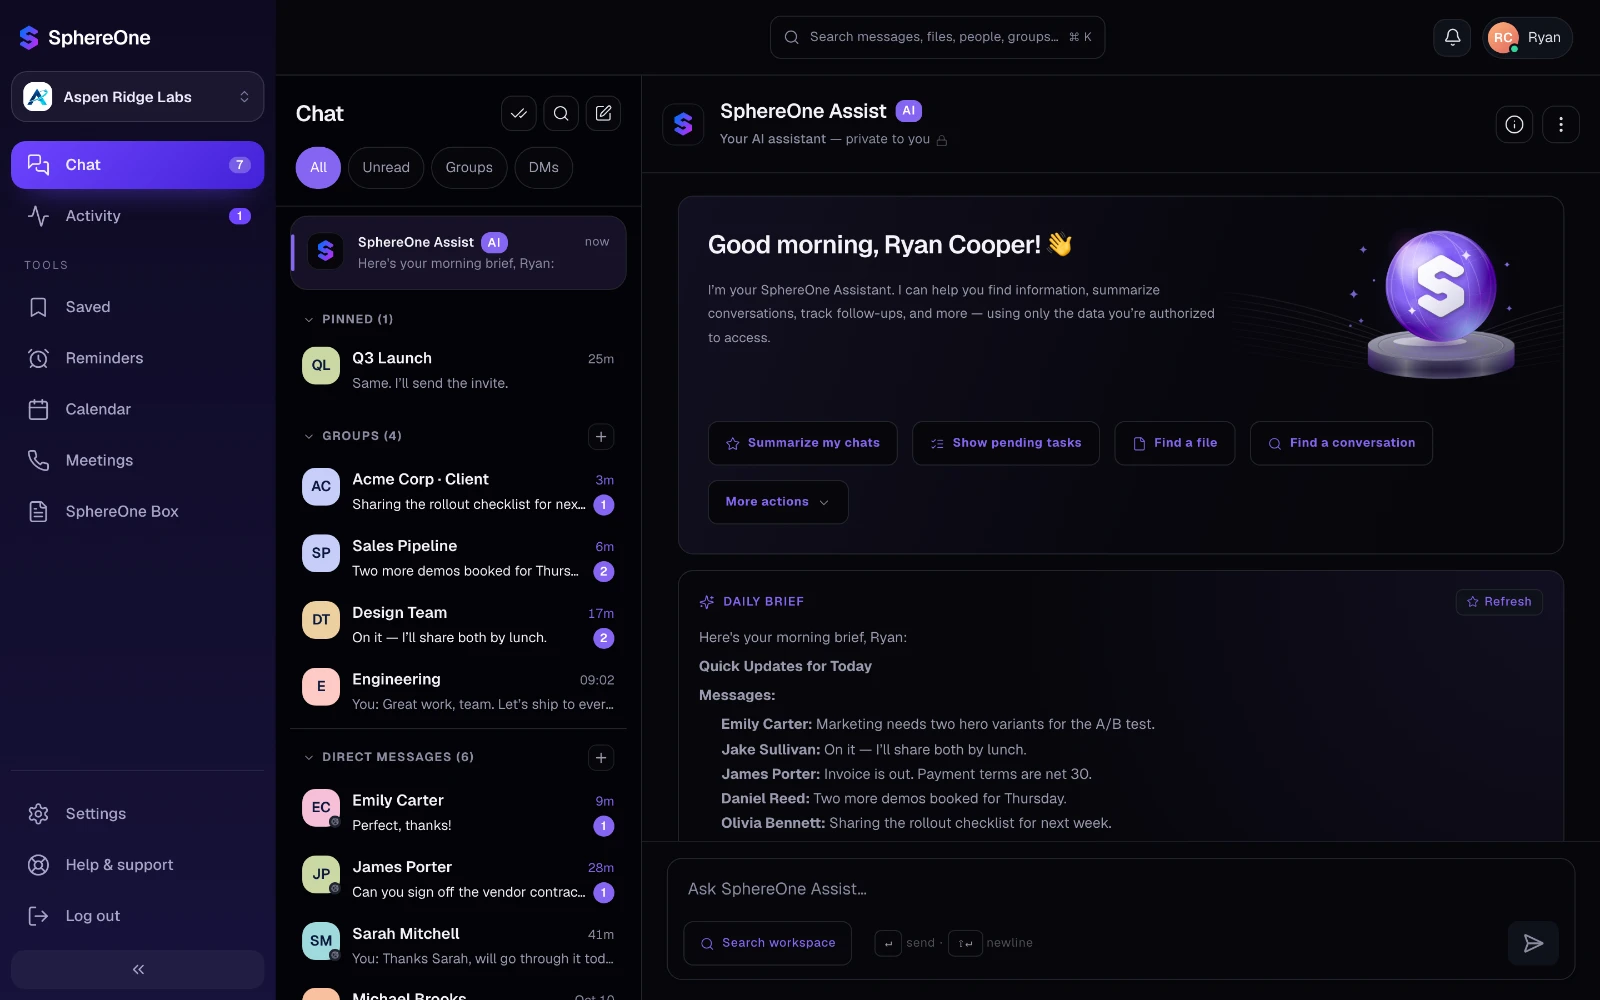Screen dimensions: 1600x1000
Task: Go to Activity in sidebar
Action: [138, 216]
